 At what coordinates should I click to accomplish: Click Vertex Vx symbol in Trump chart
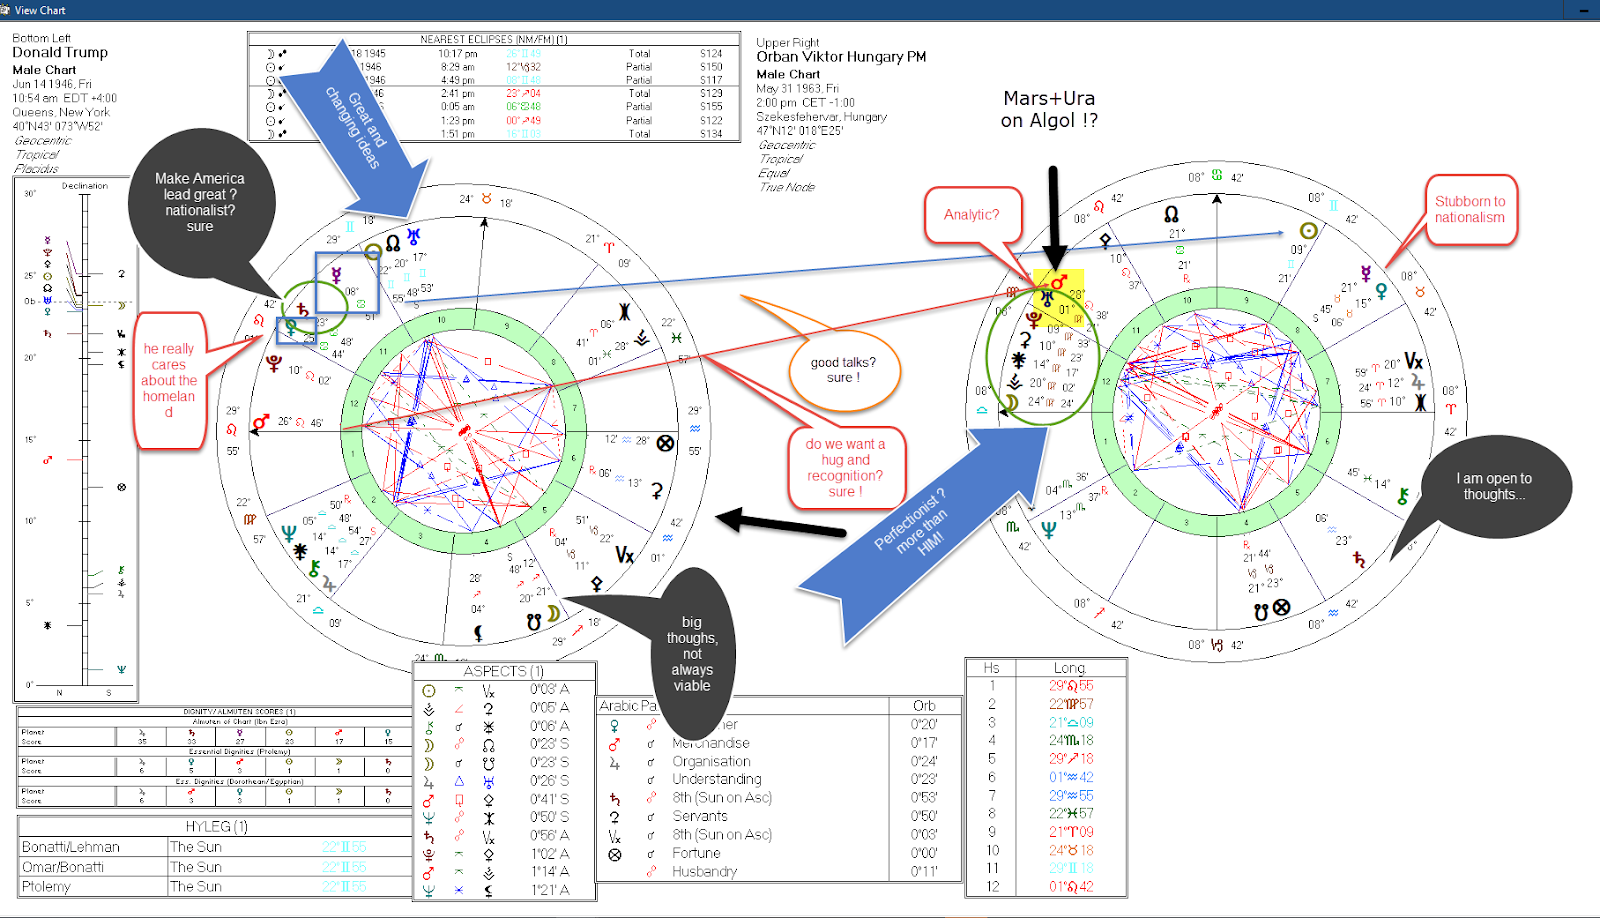click(624, 554)
